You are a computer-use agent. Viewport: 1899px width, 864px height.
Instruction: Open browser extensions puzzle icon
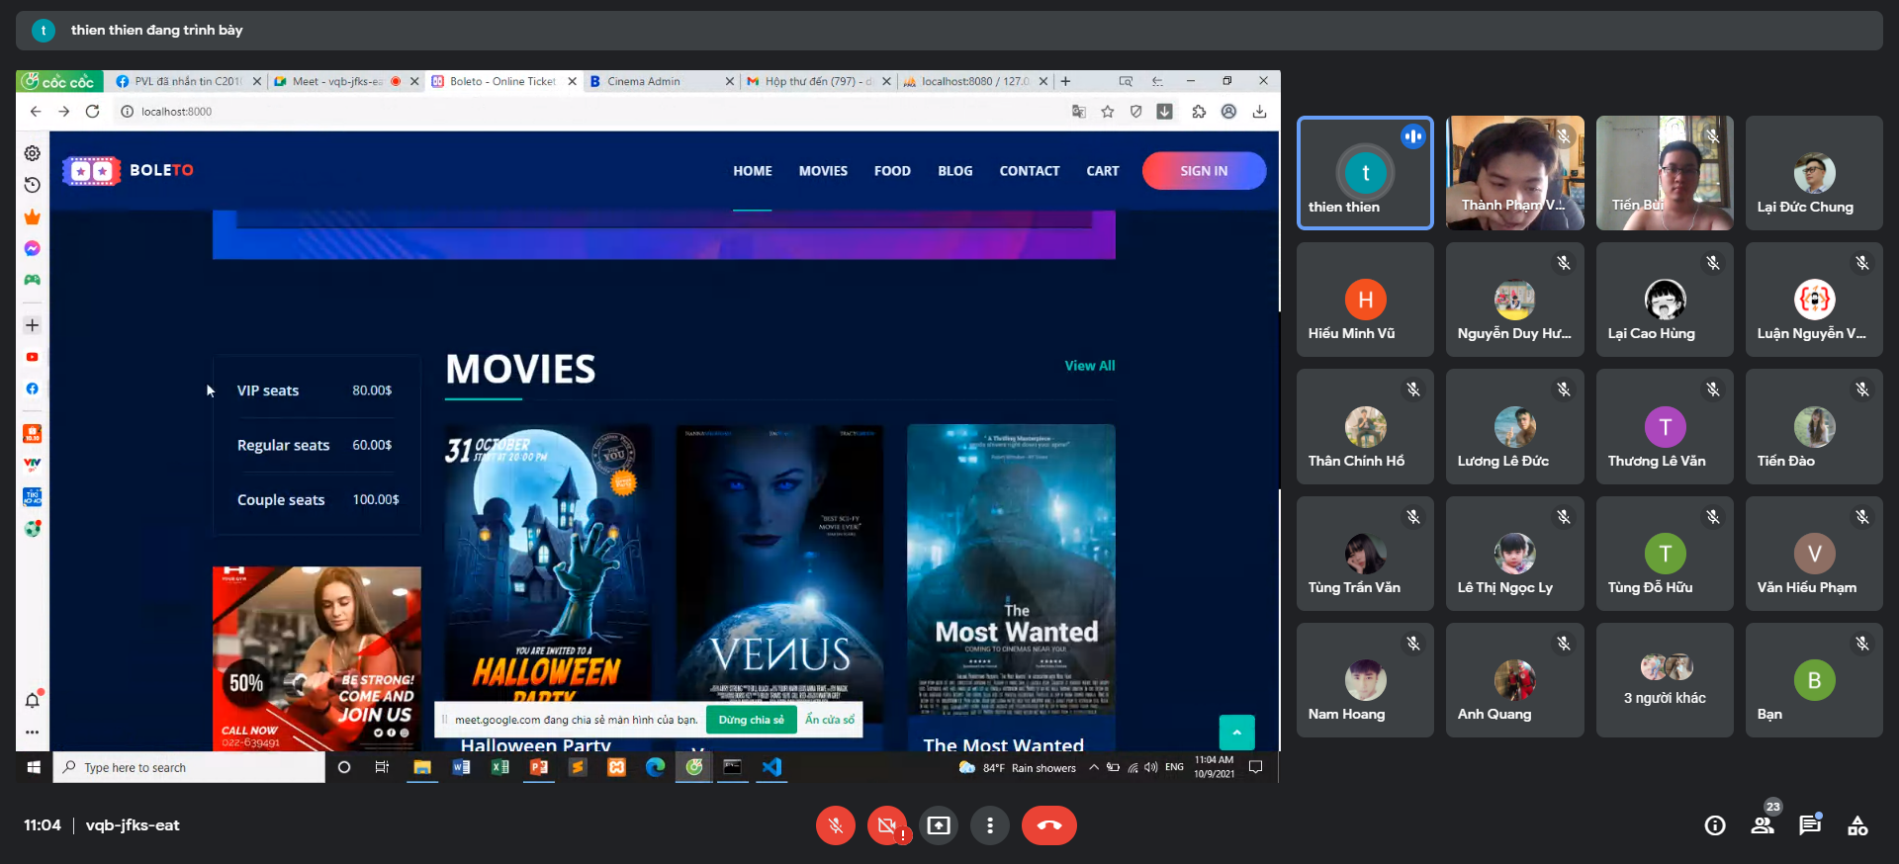tap(1198, 111)
